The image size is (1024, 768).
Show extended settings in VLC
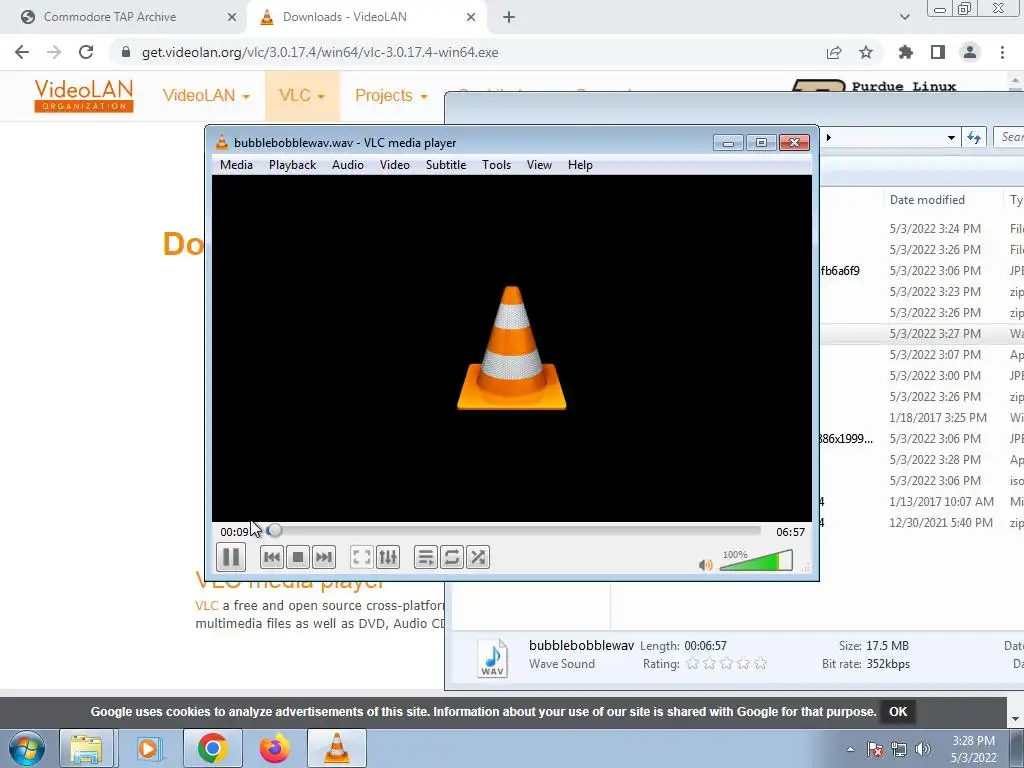(x=388, y=557)
